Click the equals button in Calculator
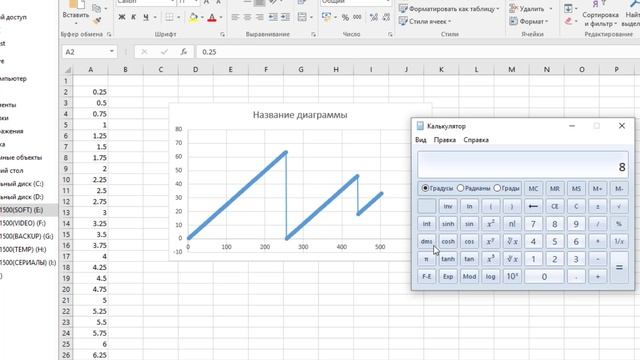640x360 pixels. point(619,267)
